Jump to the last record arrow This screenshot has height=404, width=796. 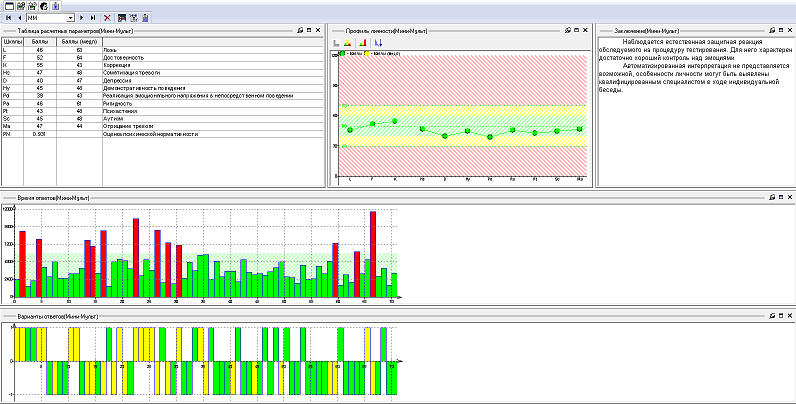pyautogui.click(x=93, y=18)
